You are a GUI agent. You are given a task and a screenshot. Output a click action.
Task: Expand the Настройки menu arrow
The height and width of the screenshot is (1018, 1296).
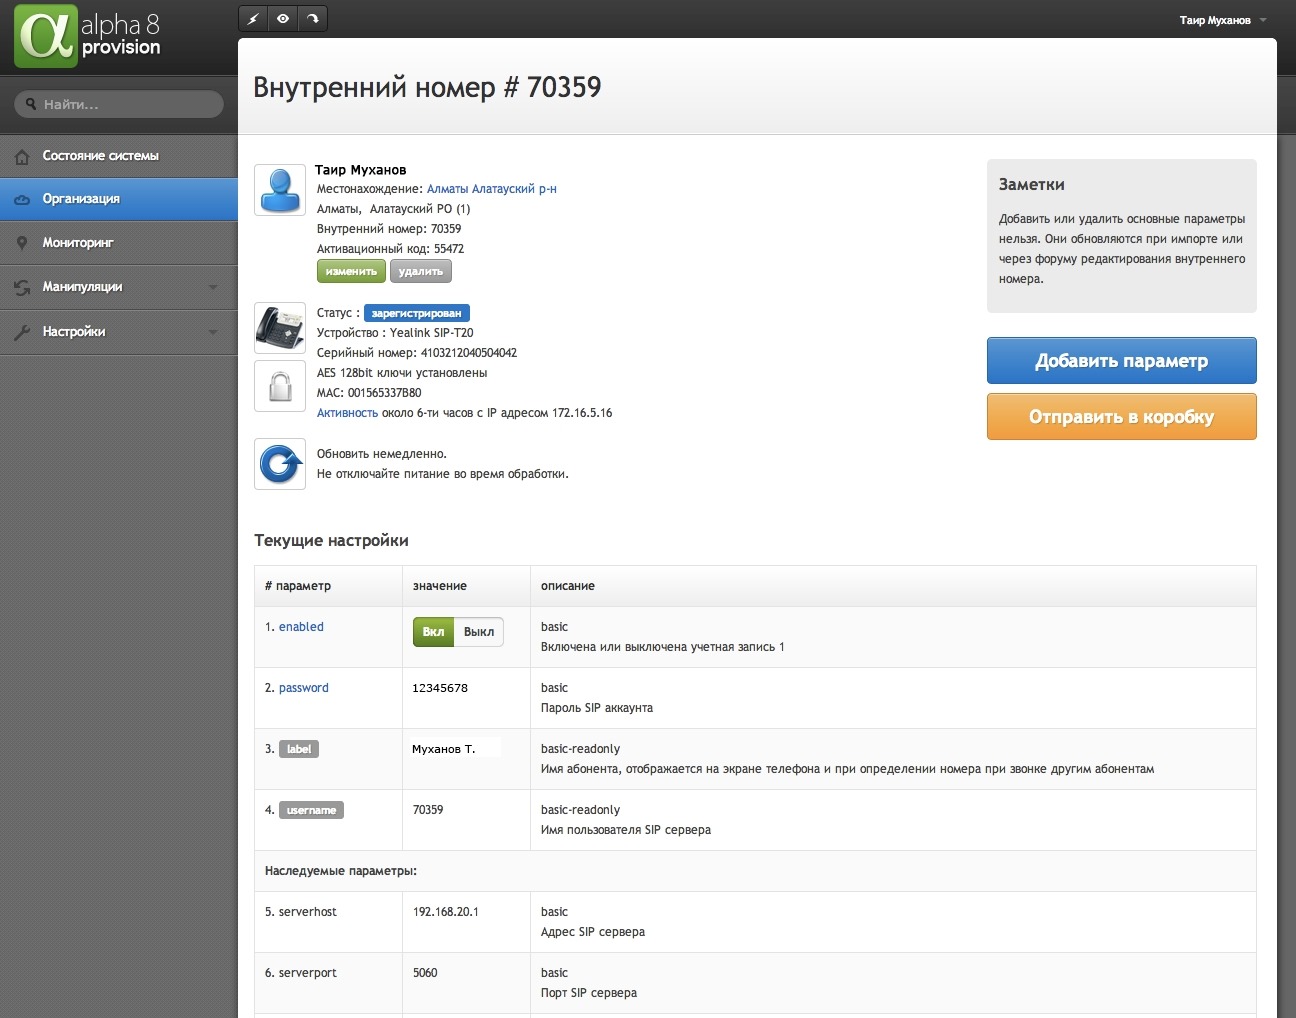[x=213, y=332]
